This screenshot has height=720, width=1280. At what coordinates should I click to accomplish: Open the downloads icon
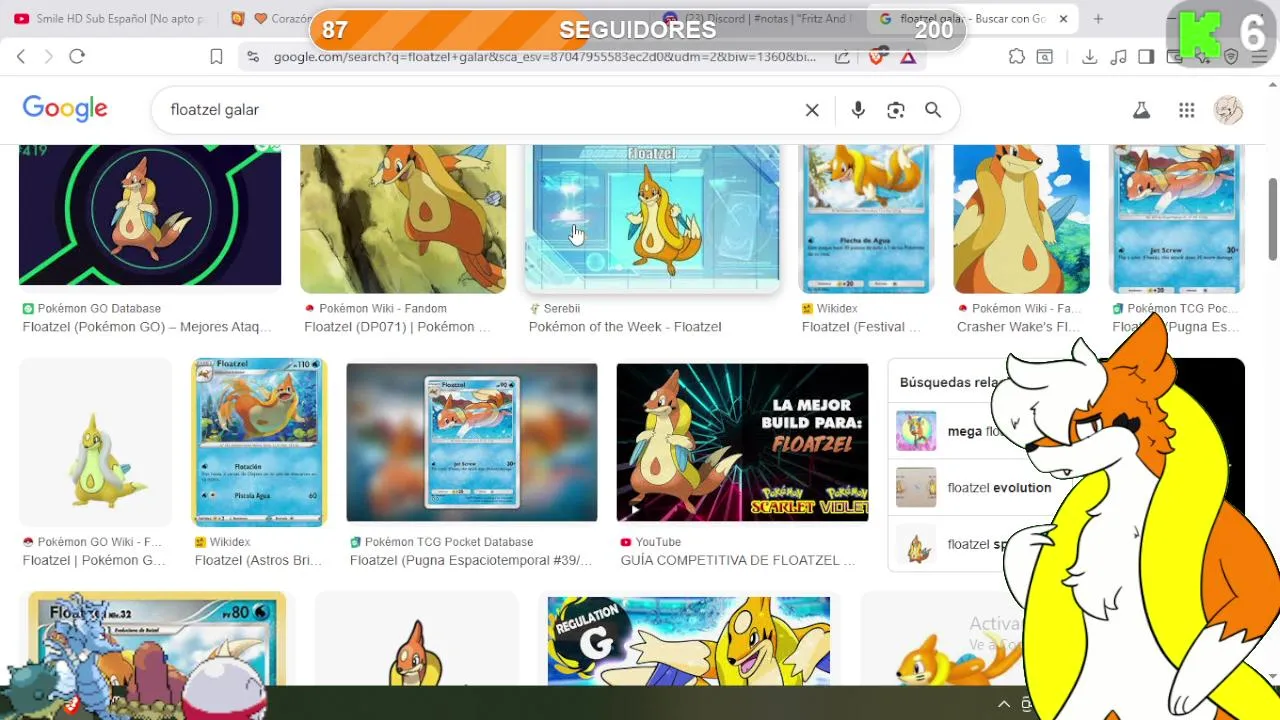click(1090, 57)
